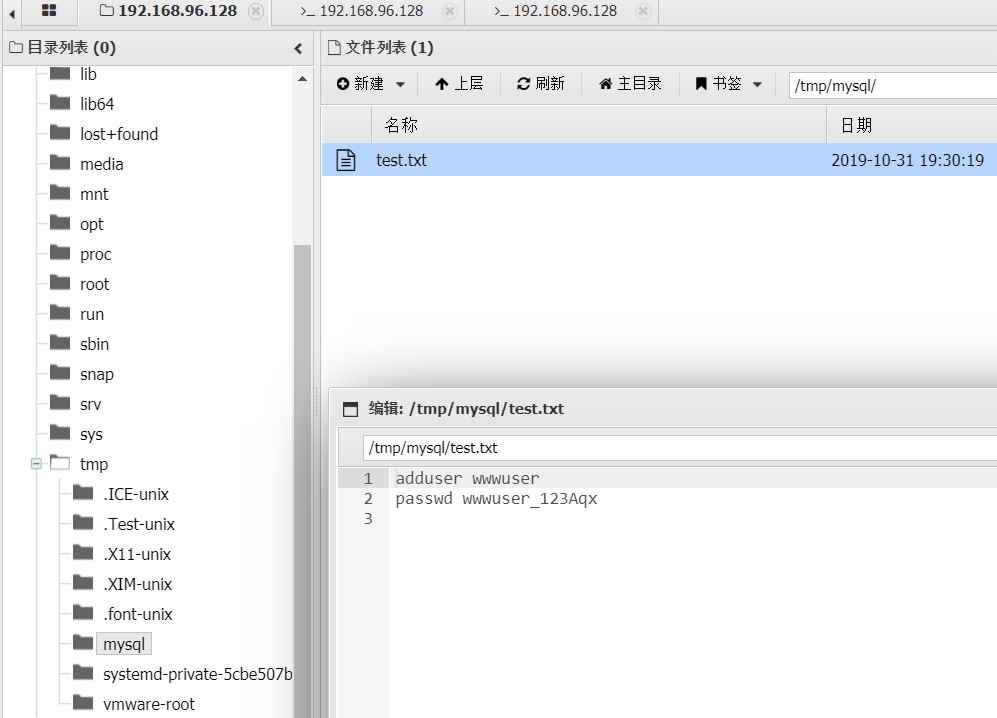Open the lib folder in tree
Viewport: 997px width, 718px height.
pyautogui.click(x=88, y=74)
